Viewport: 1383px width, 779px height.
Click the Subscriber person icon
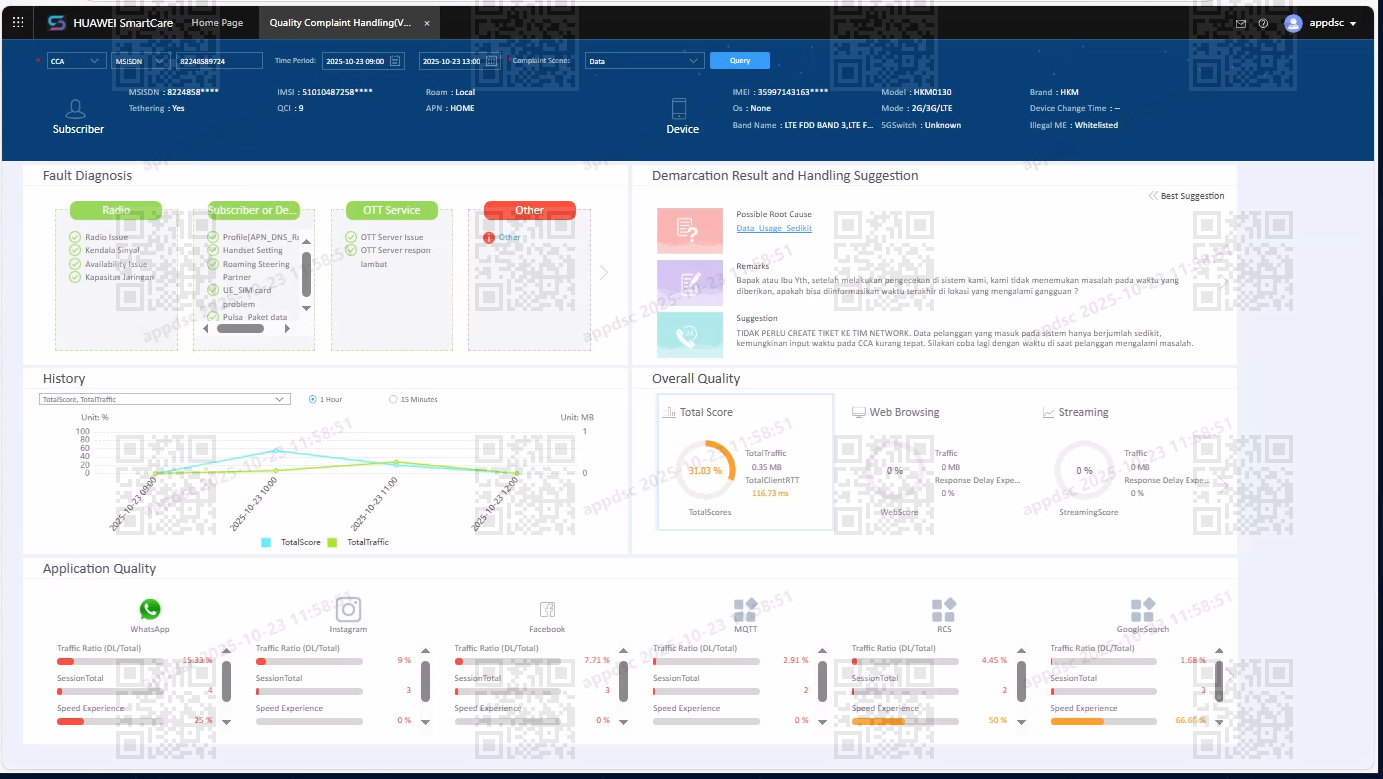(75, 109)
